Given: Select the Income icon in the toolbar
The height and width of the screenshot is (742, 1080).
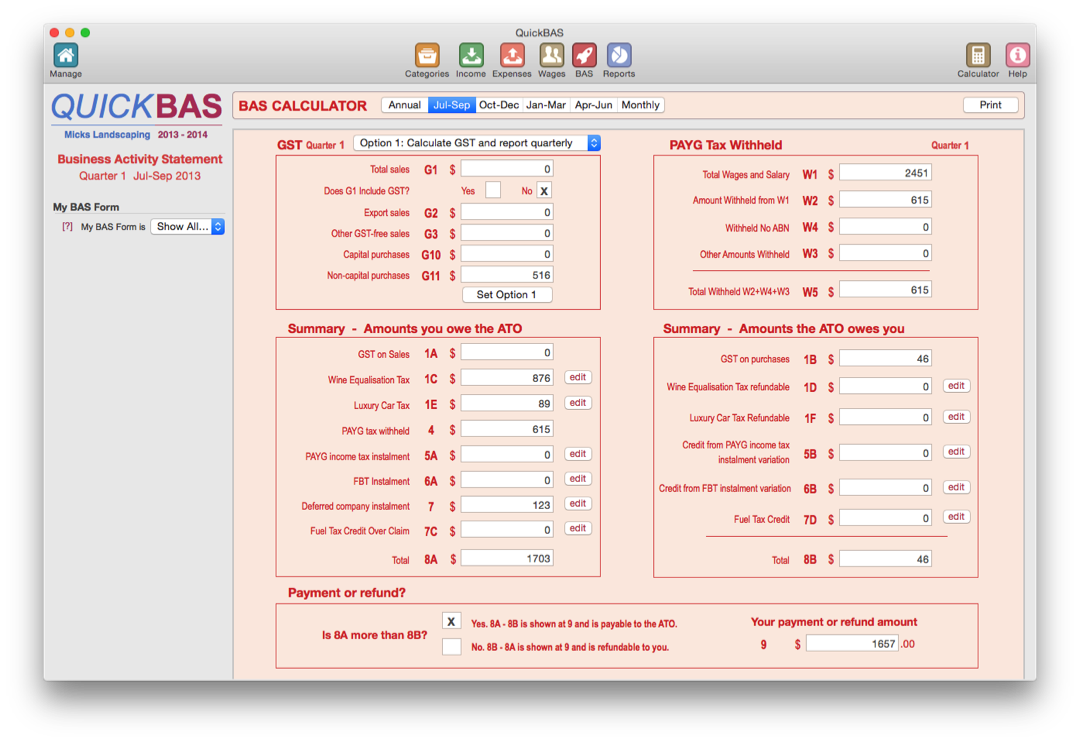Looking at the screenshot, I should tap(470, 58).
